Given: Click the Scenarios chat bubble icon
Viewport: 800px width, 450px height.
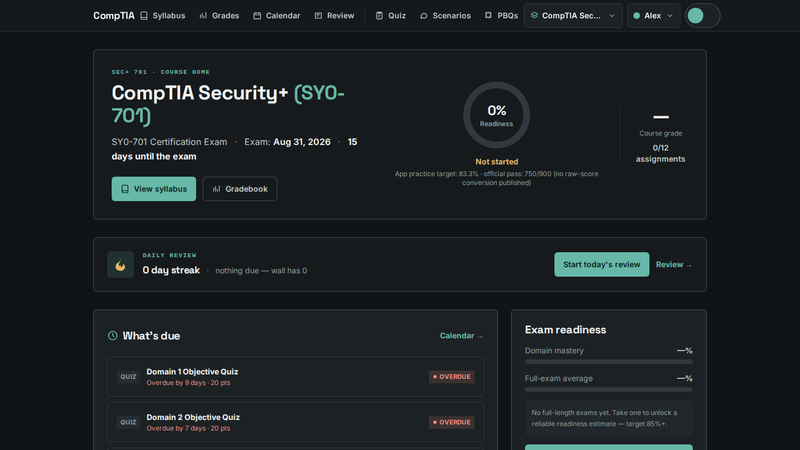Looking at the screenshot, I should tap(423, 16).
